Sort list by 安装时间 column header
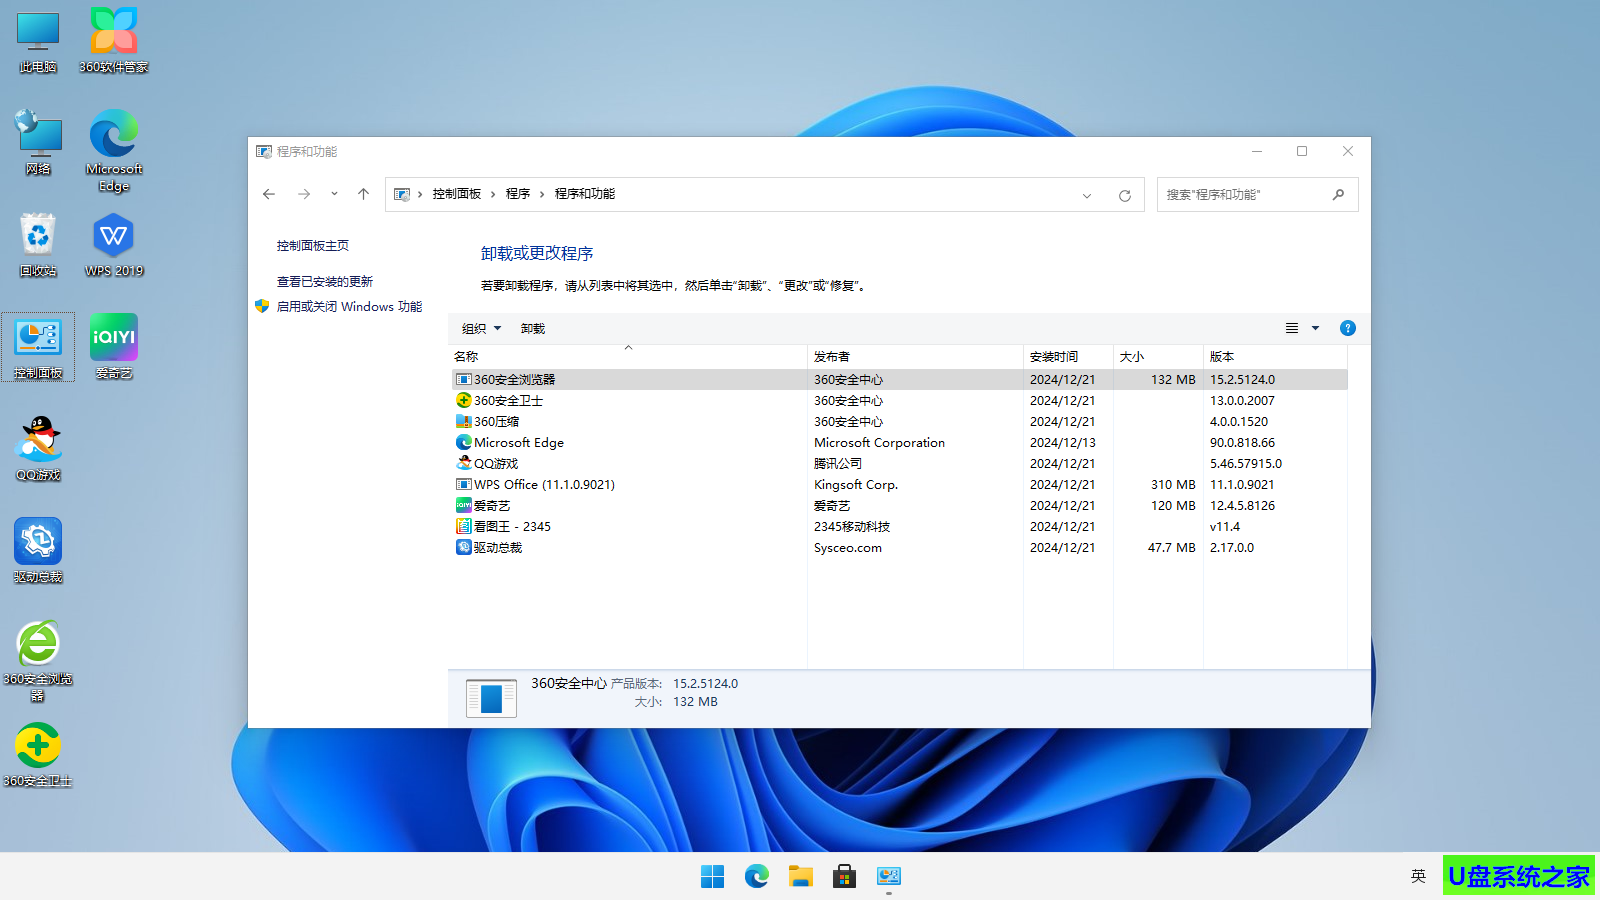This screenshot has height=900, width=1600. tap(1054, 356)
